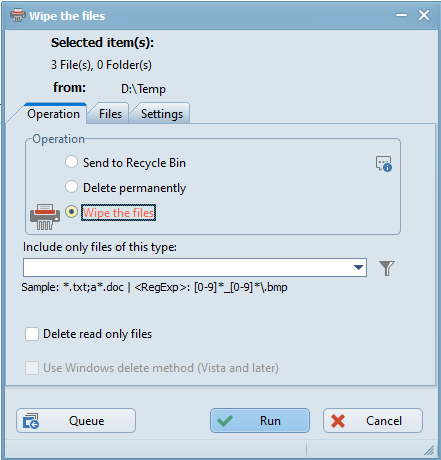Click the Queue button
Screen dimensions: 441x460
tap(76, 421)
